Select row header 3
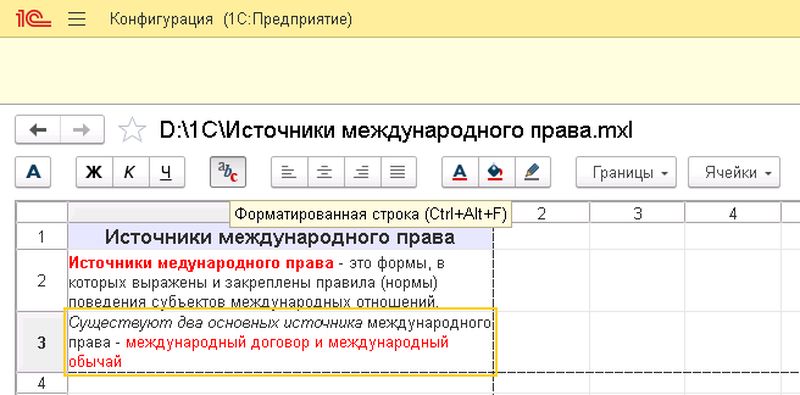The height and width of the screenshot is (395, 800). pyautogui.click(x=41, y=342)
